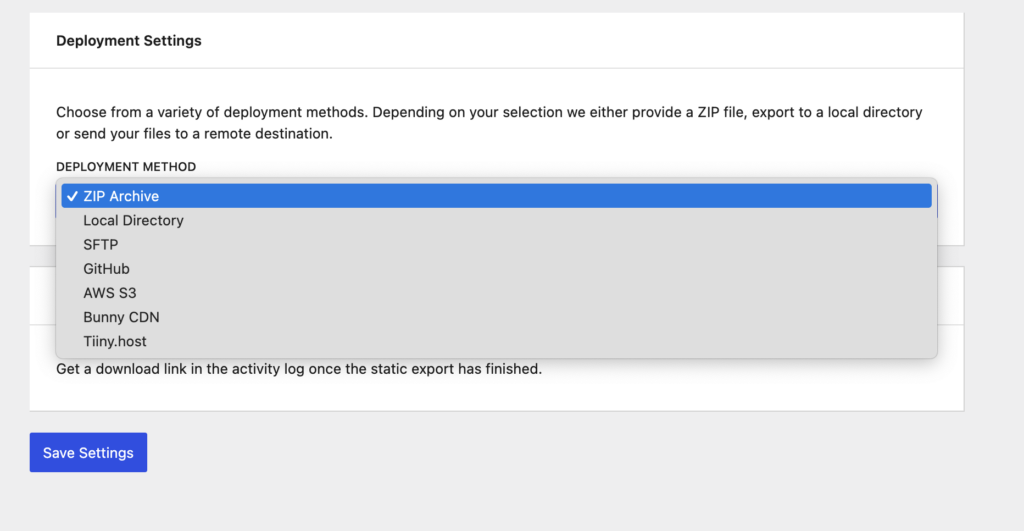Click the 'Choose from a variety' description text
Viewport: 1024px width, 531px height.
point(489,123)
